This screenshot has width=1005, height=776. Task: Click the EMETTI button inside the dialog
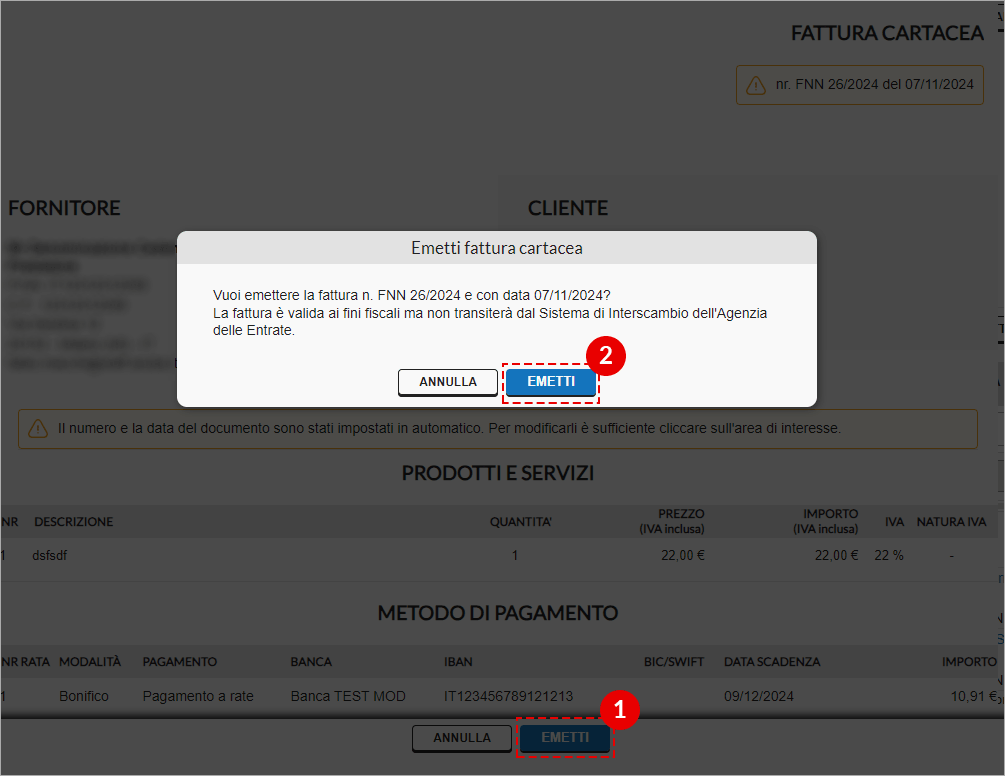pyautogui.click(x=550, y=382)
